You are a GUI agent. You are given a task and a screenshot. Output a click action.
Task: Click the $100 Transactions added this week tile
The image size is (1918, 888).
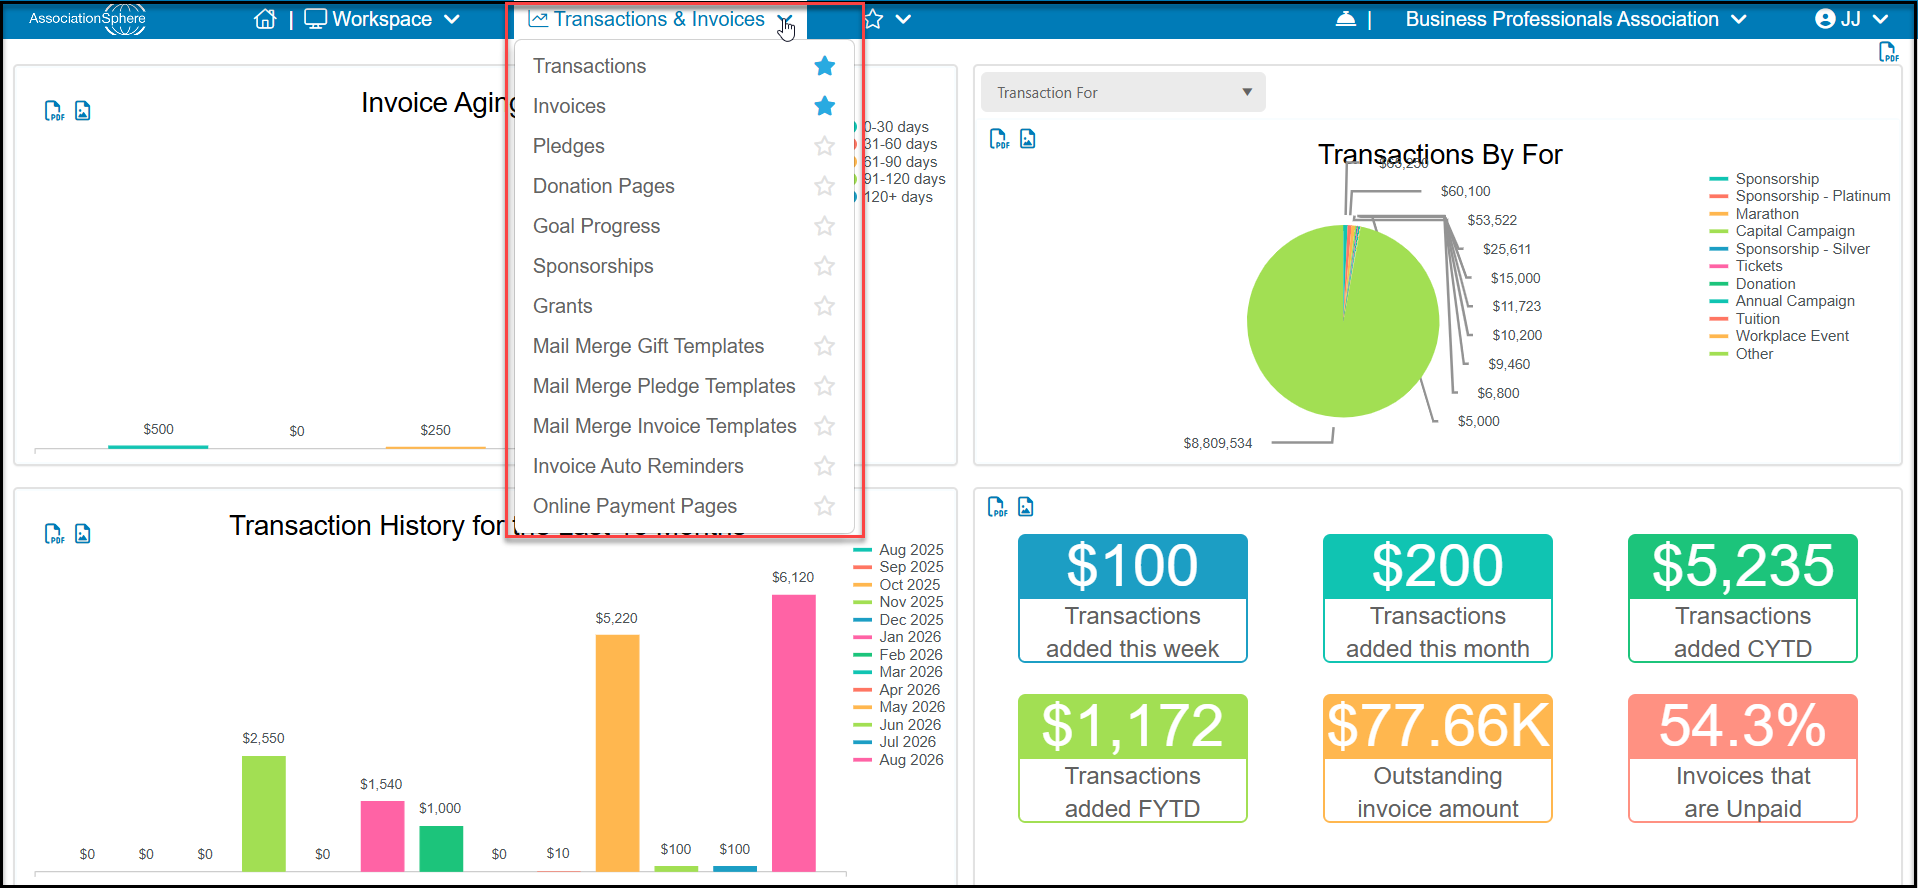1132,598
